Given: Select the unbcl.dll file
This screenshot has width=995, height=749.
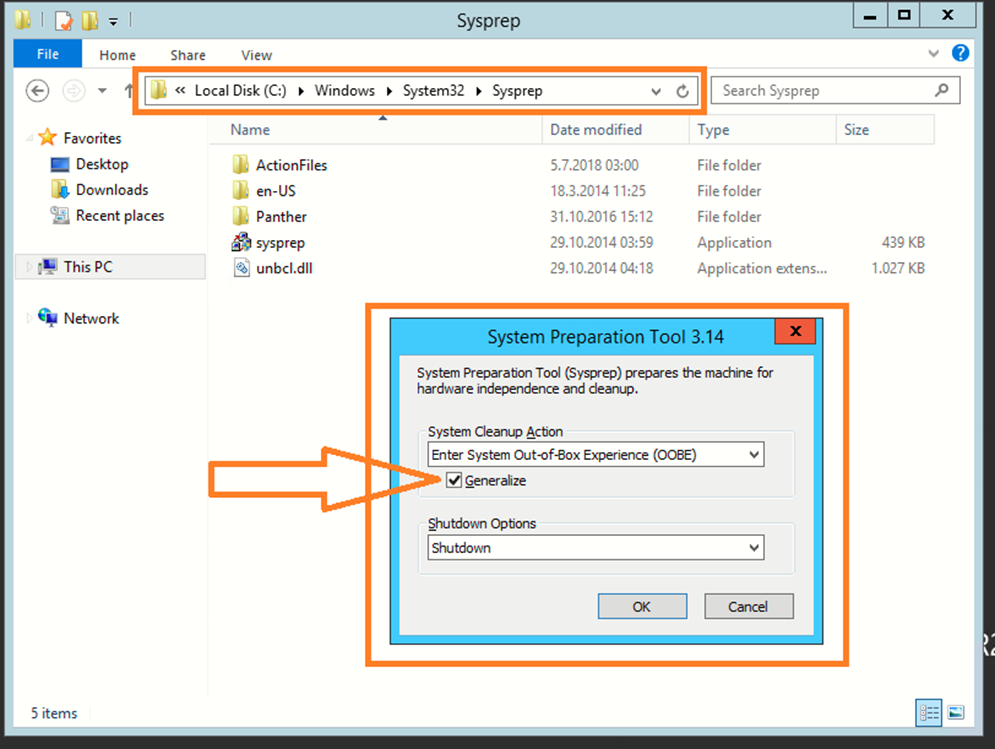Looking at the screenshot, I should [x=284, y=268].
